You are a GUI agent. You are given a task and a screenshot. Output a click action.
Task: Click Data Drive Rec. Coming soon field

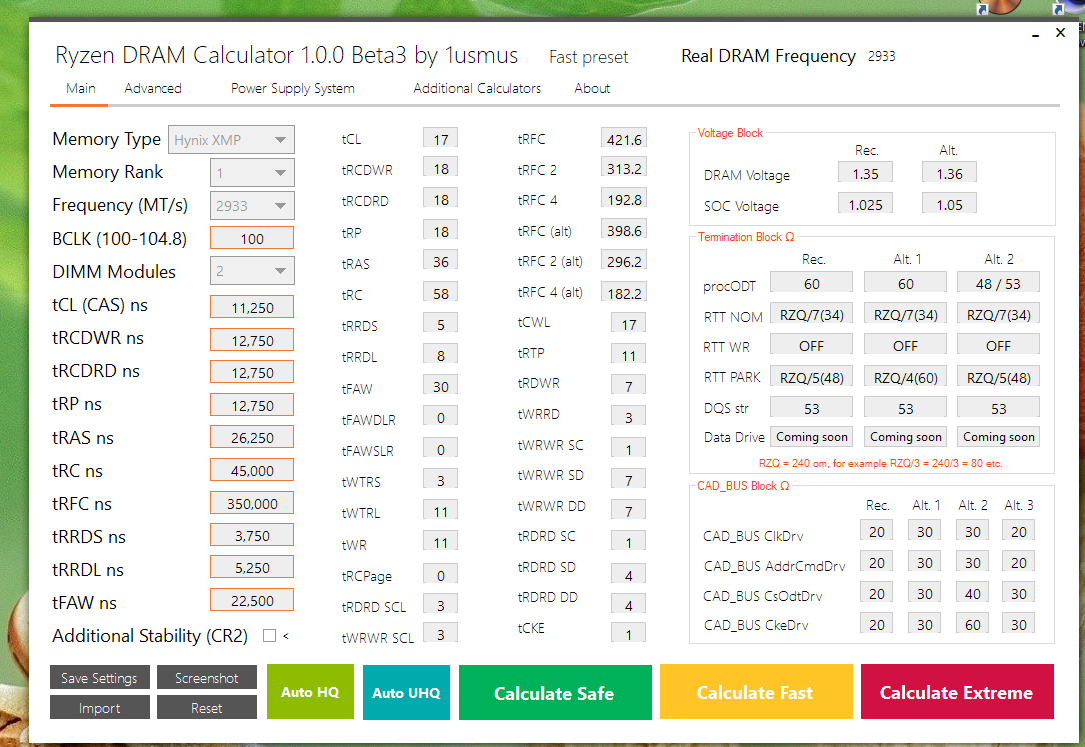pyautogui.click(x=812, y=436)
